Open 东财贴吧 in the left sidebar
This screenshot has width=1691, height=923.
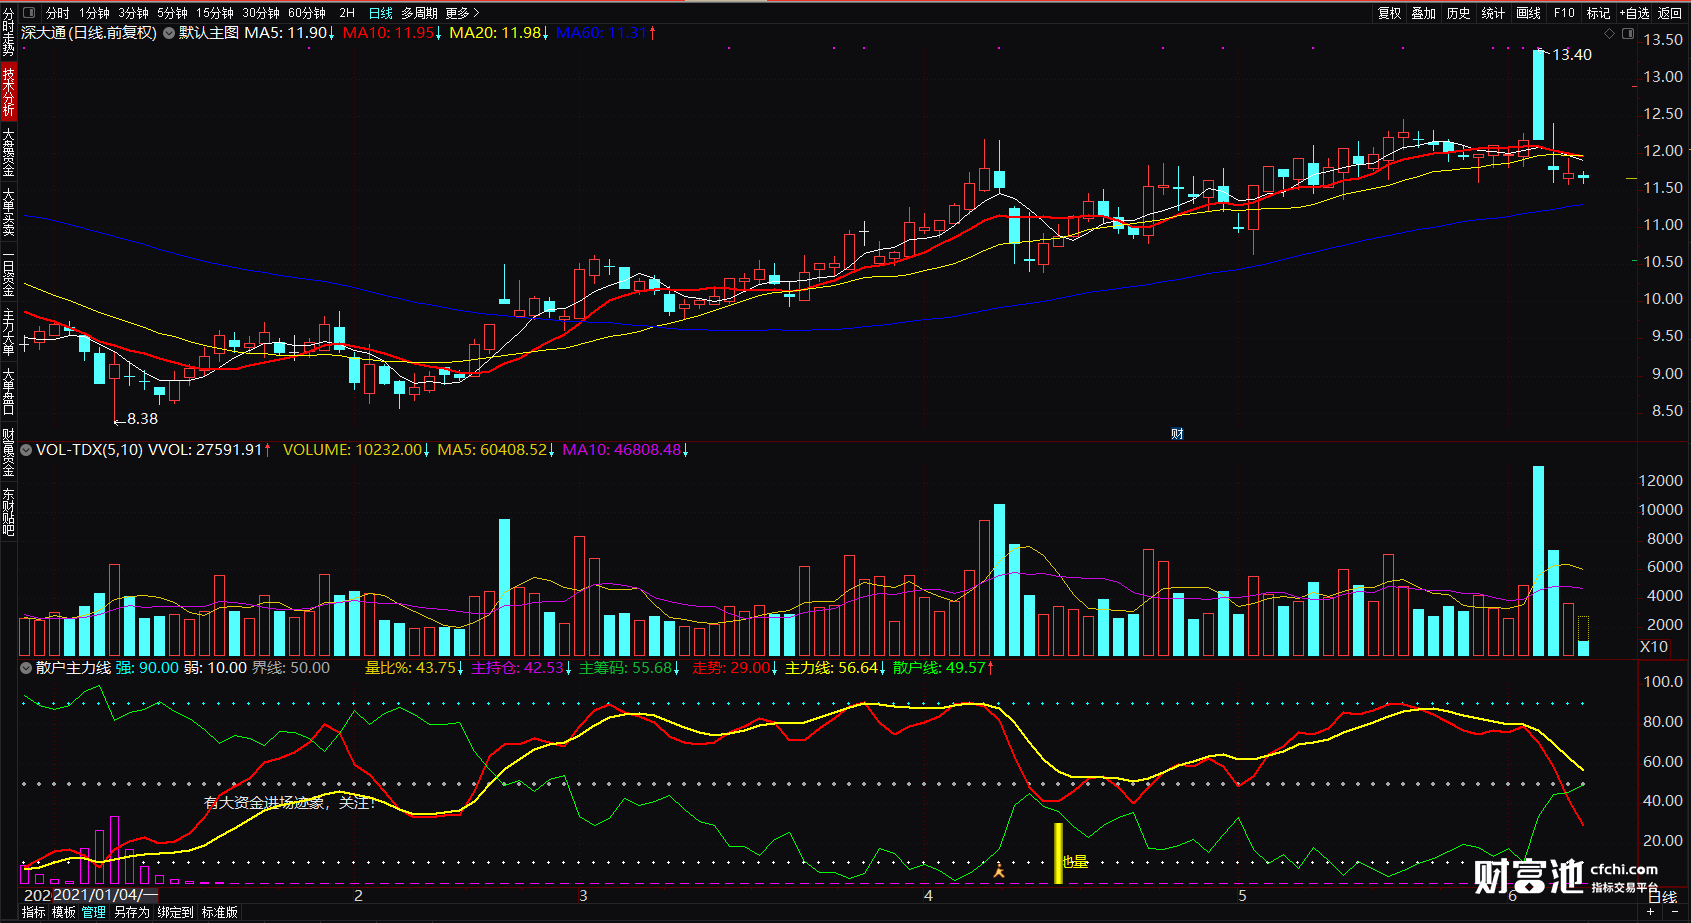tap(8, 512)
